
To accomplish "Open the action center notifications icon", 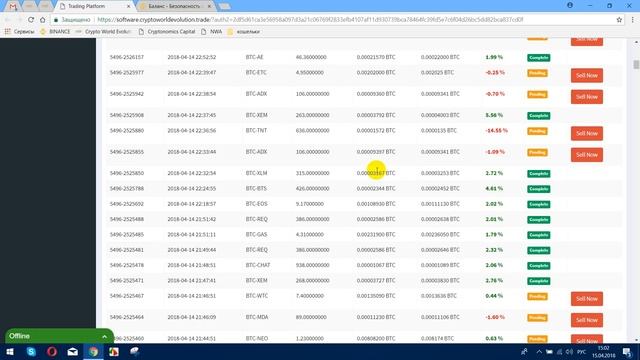I will [x=627, y=352].
